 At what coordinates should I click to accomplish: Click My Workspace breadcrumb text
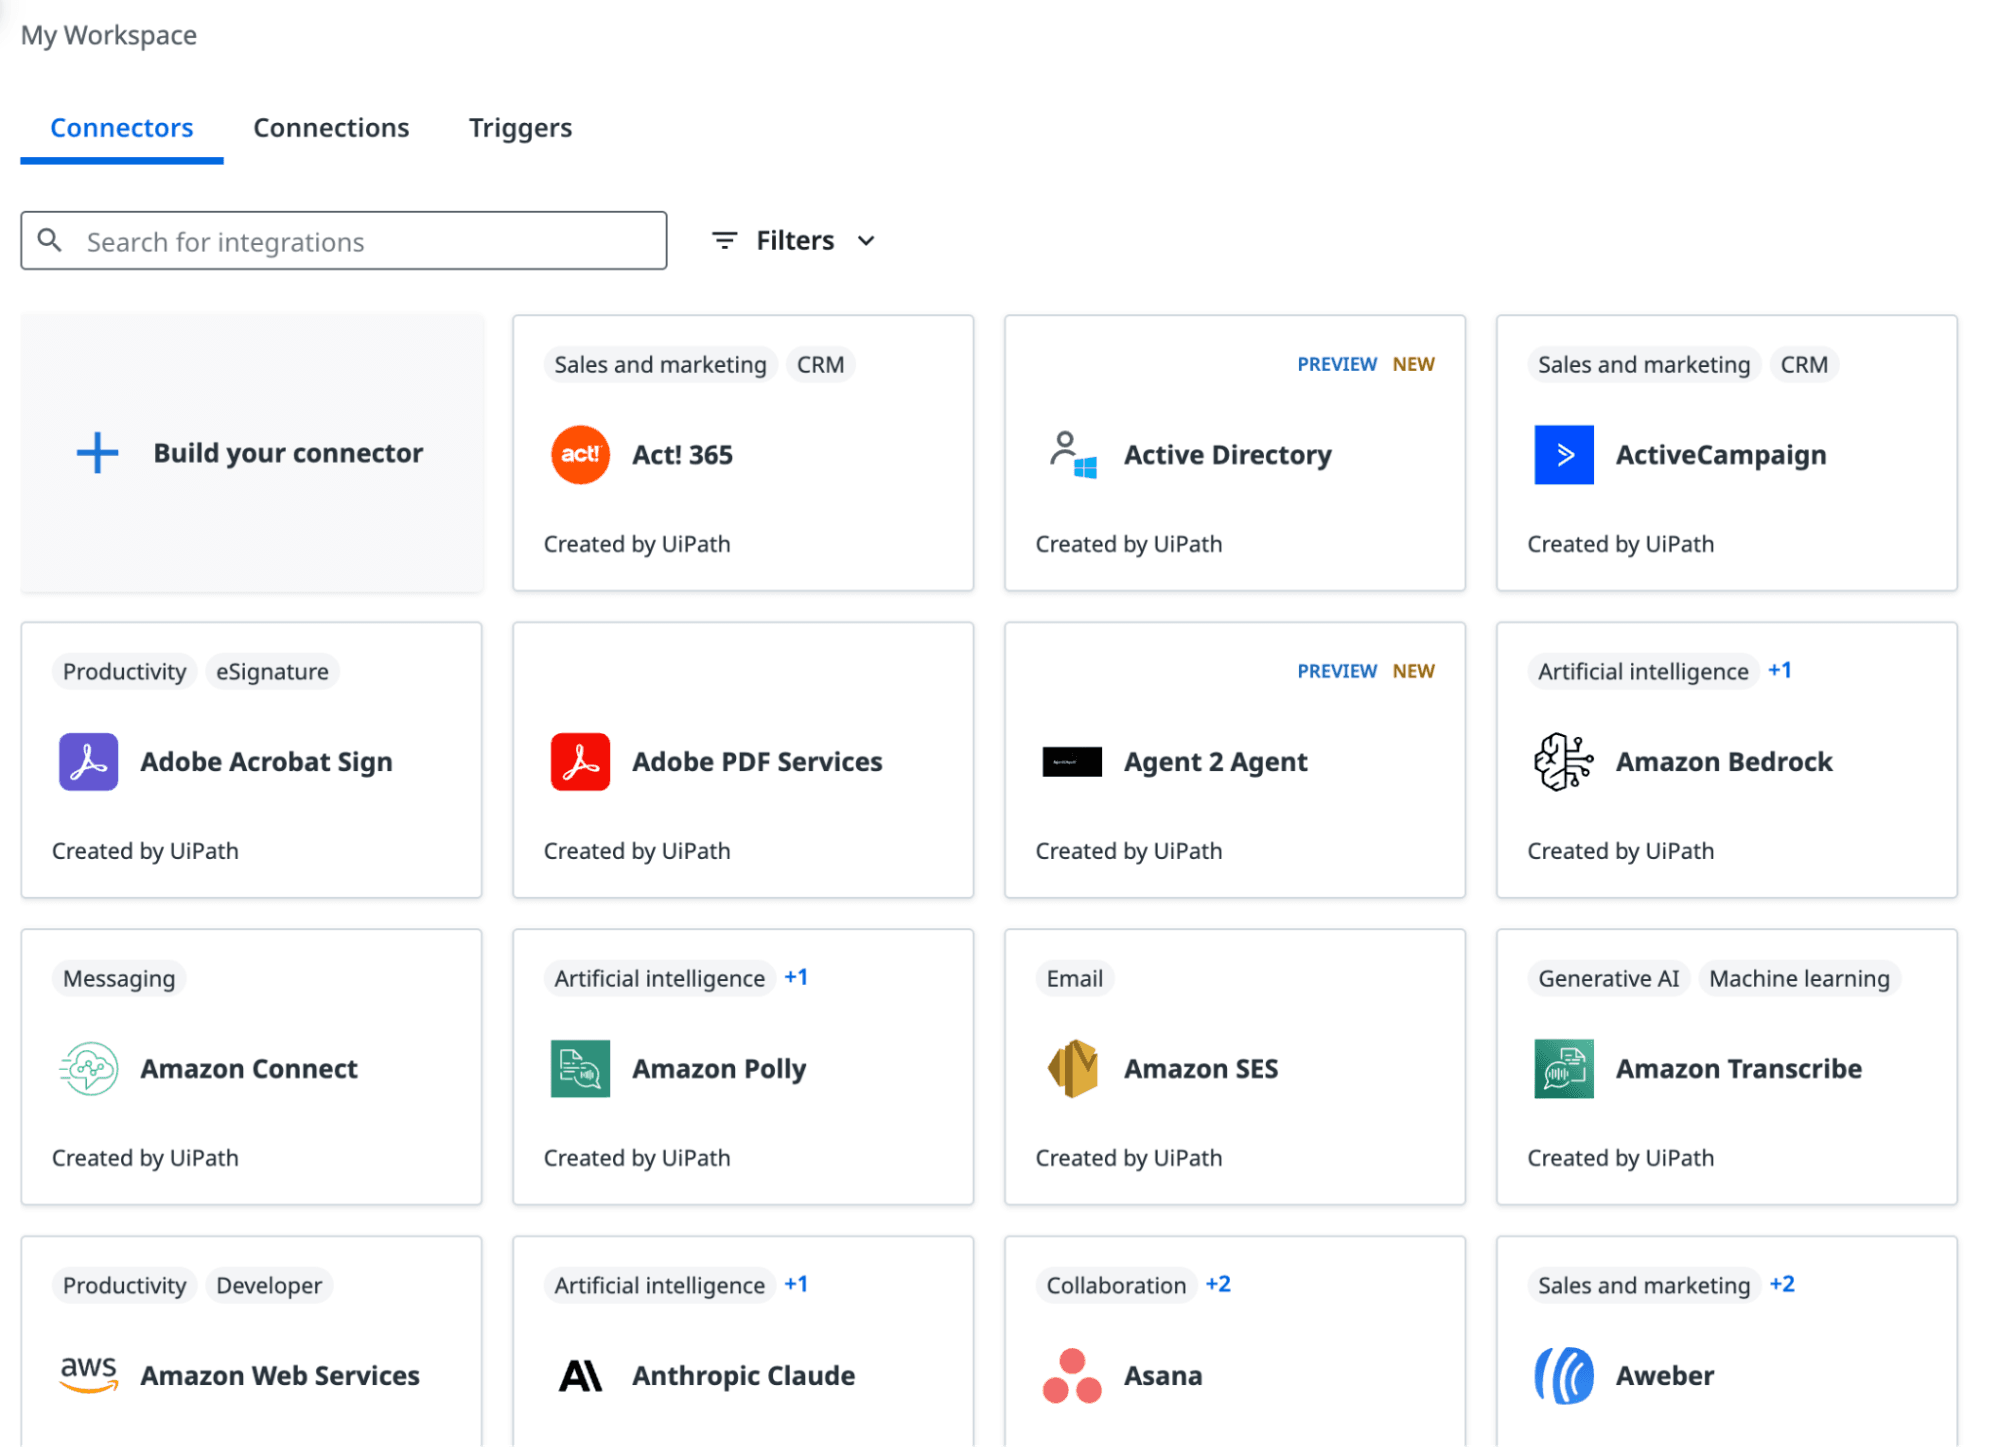pos(108,35)
